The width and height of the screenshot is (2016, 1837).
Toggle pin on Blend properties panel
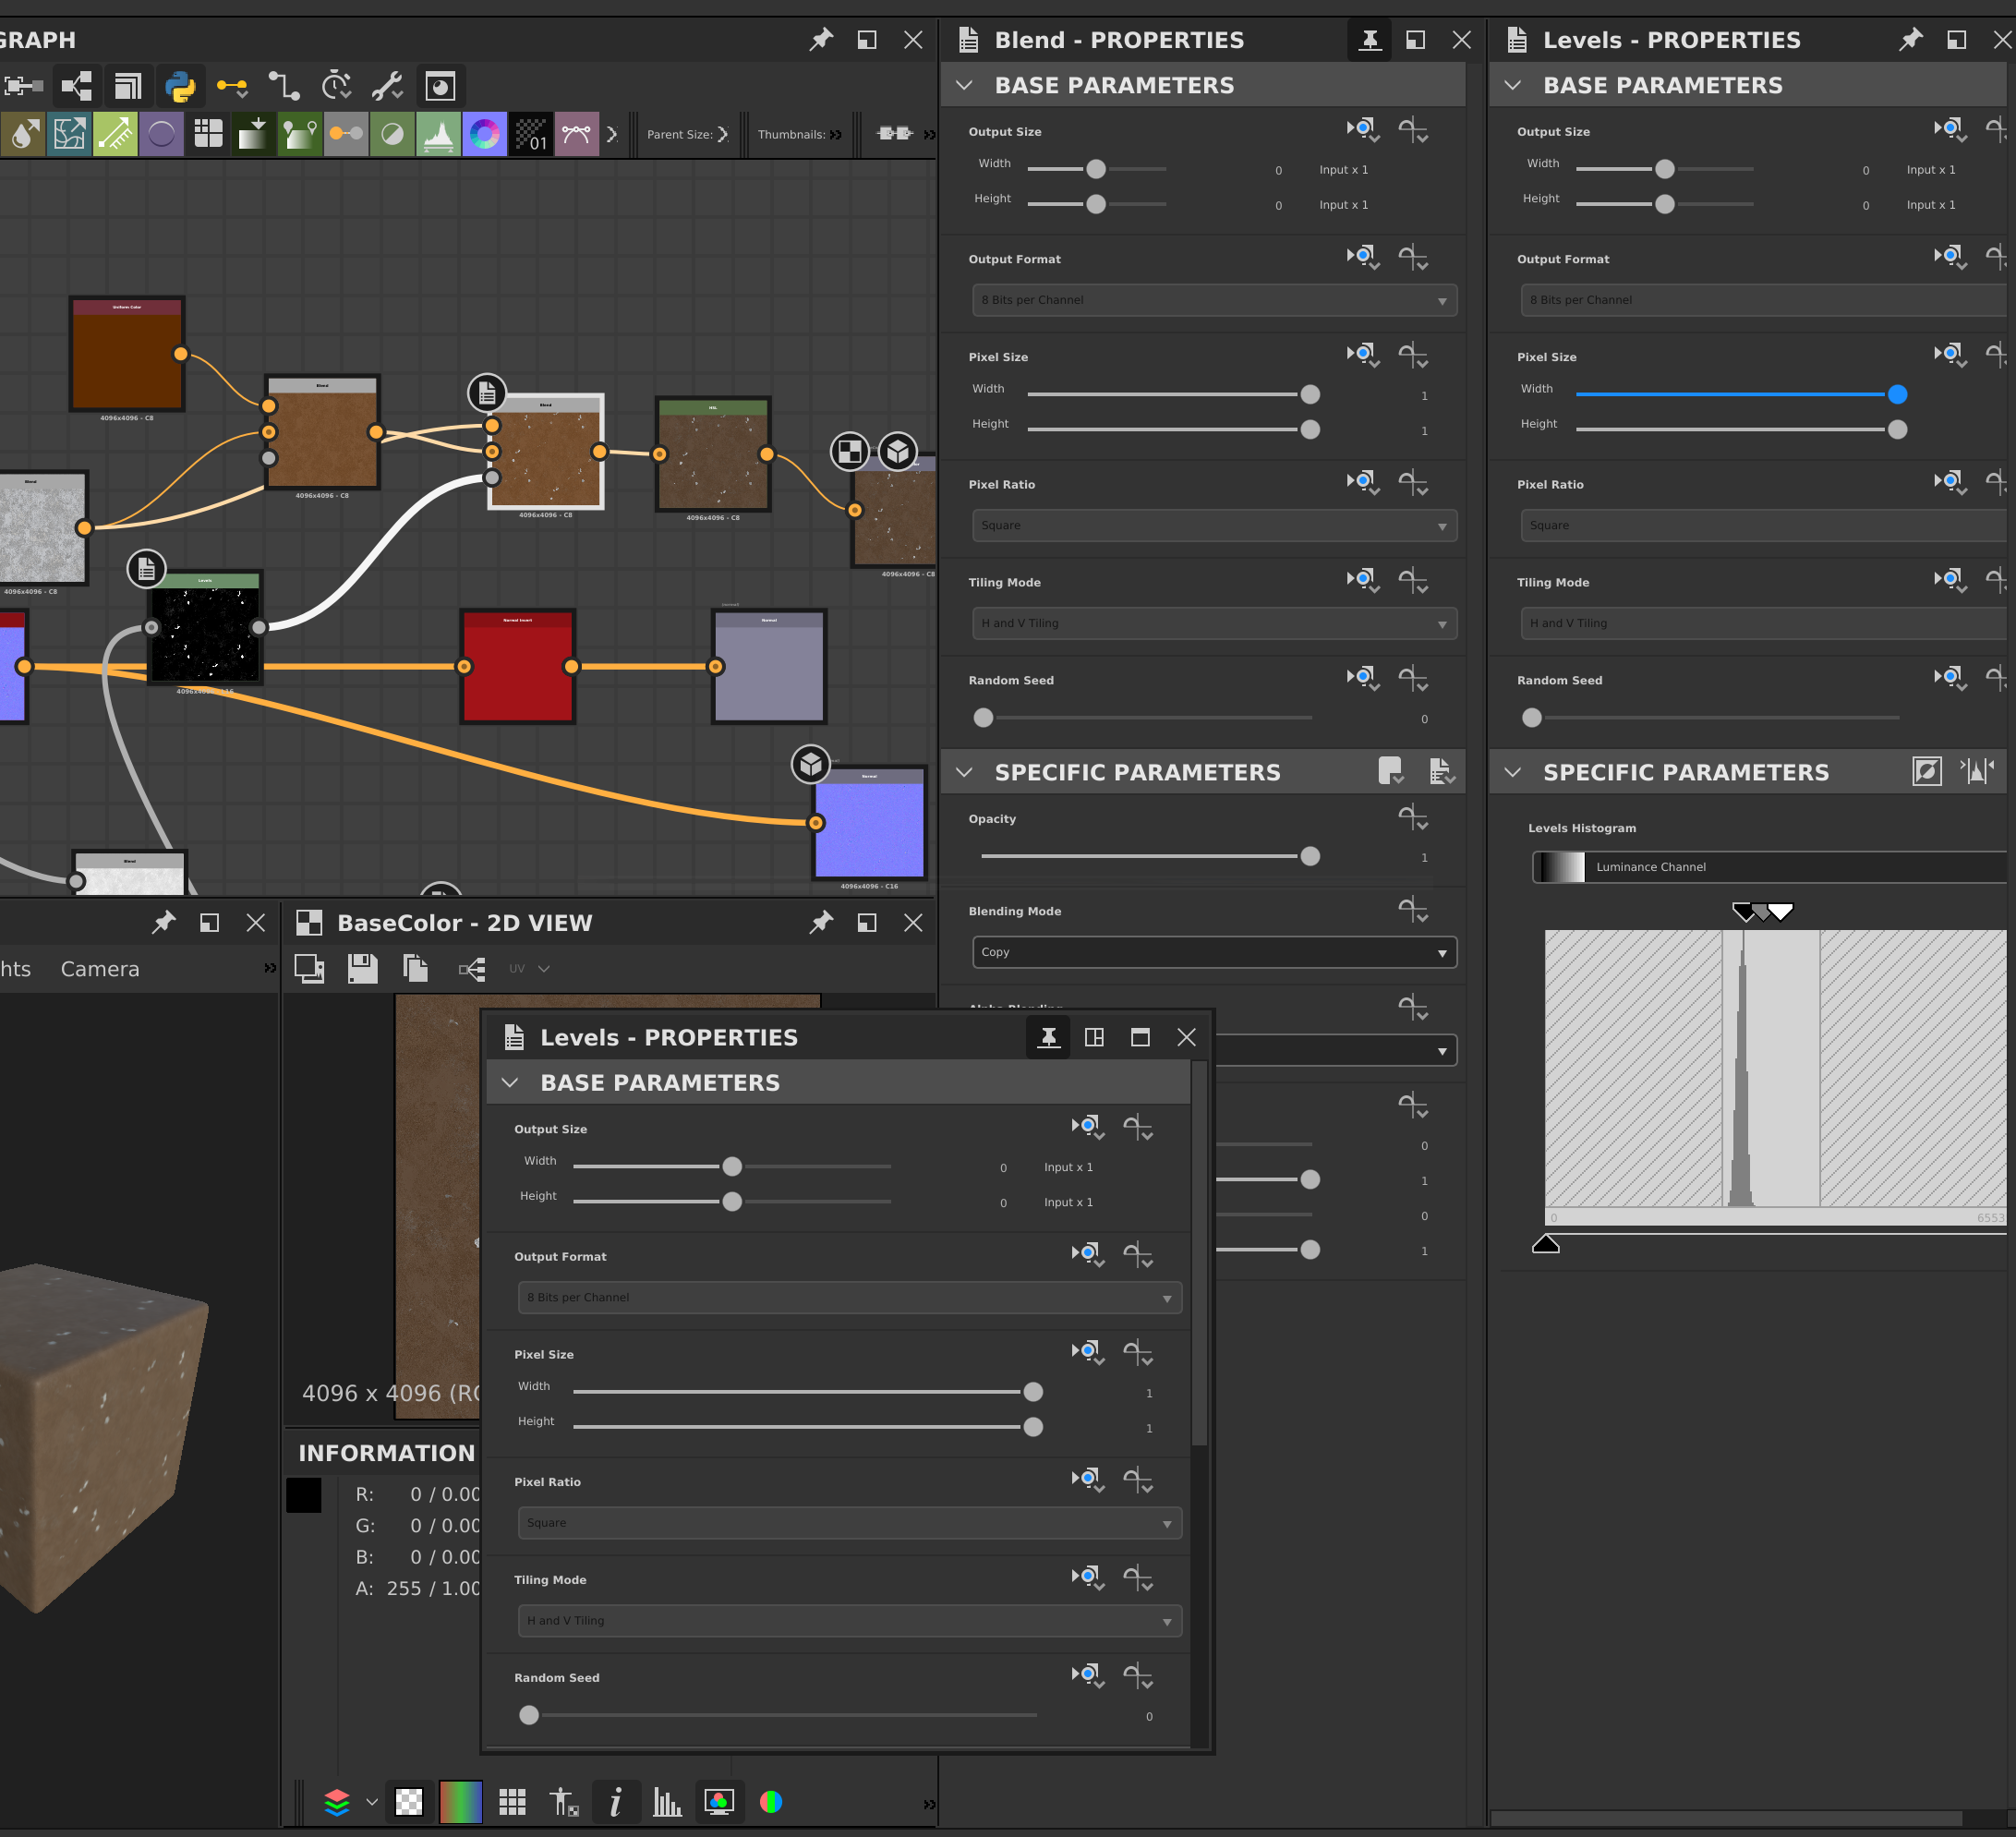coord(1370,40)
